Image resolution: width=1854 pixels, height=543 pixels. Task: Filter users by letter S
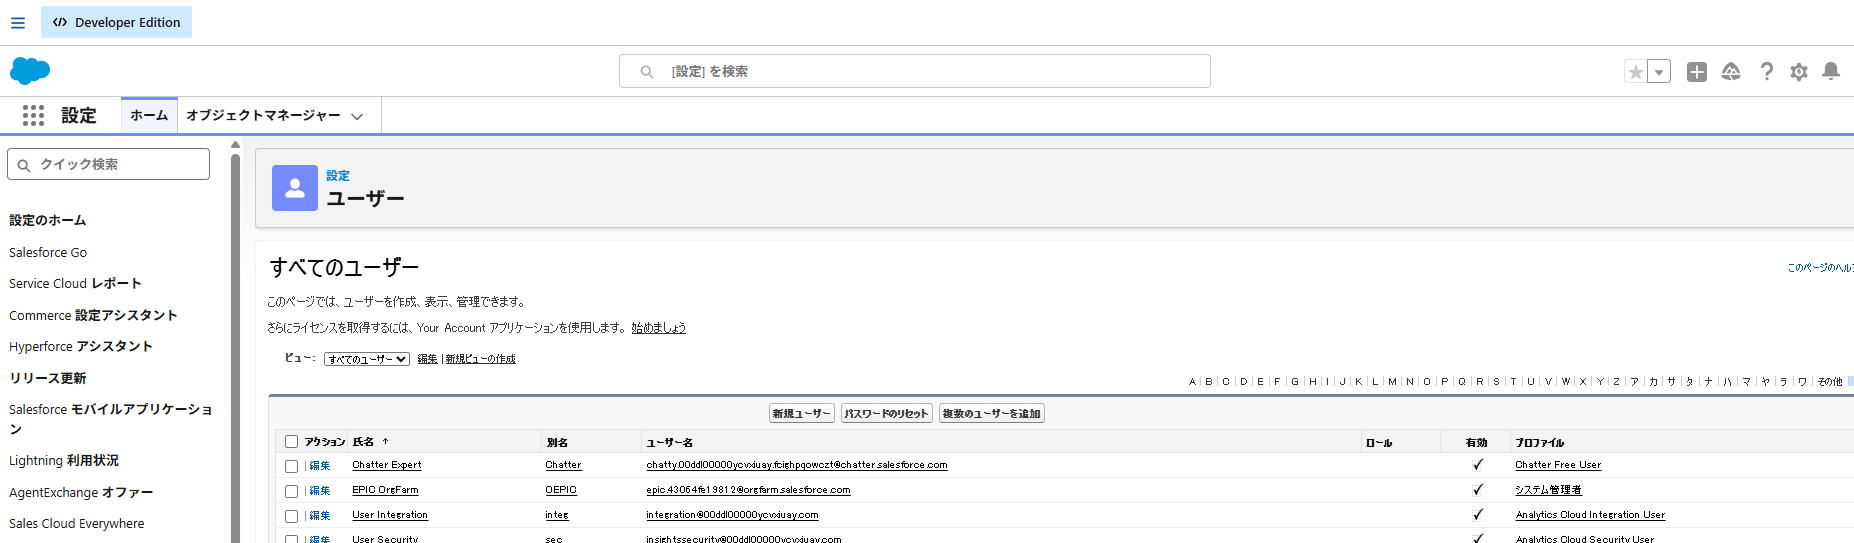pyautogui.click(x=1496, y=381)
